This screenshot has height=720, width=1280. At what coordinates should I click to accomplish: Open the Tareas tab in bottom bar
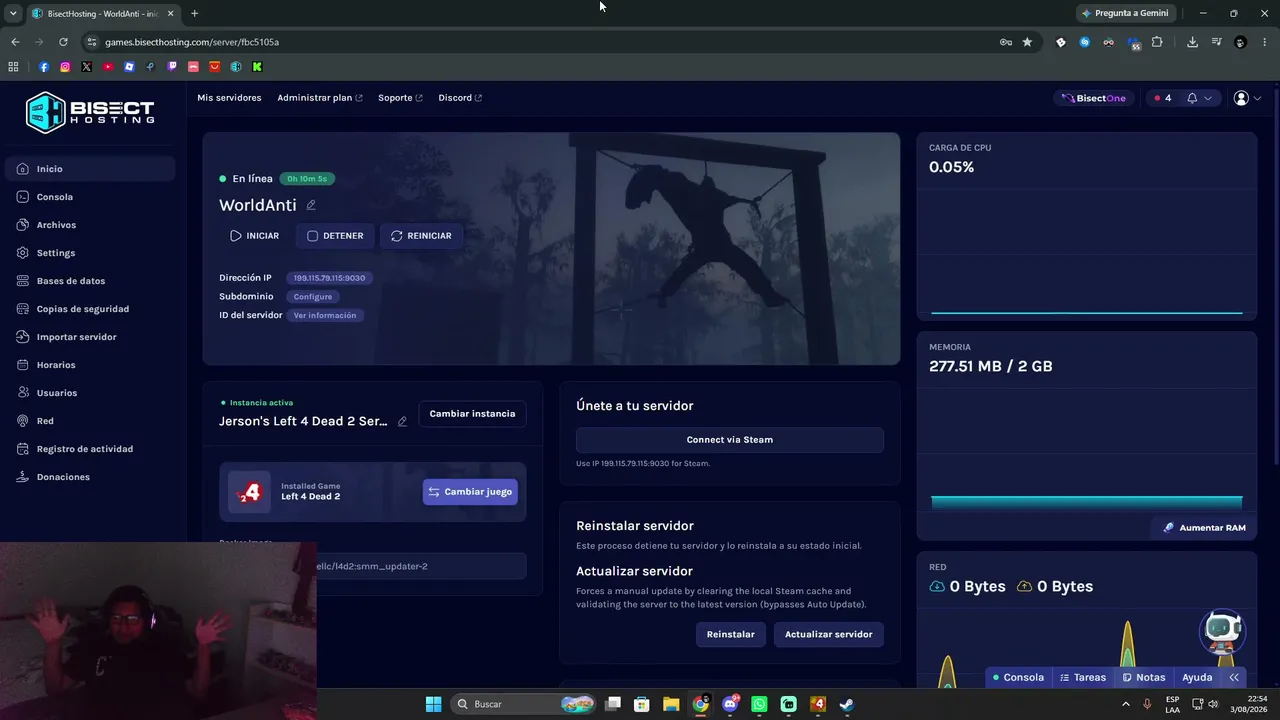coord(1083,678)
